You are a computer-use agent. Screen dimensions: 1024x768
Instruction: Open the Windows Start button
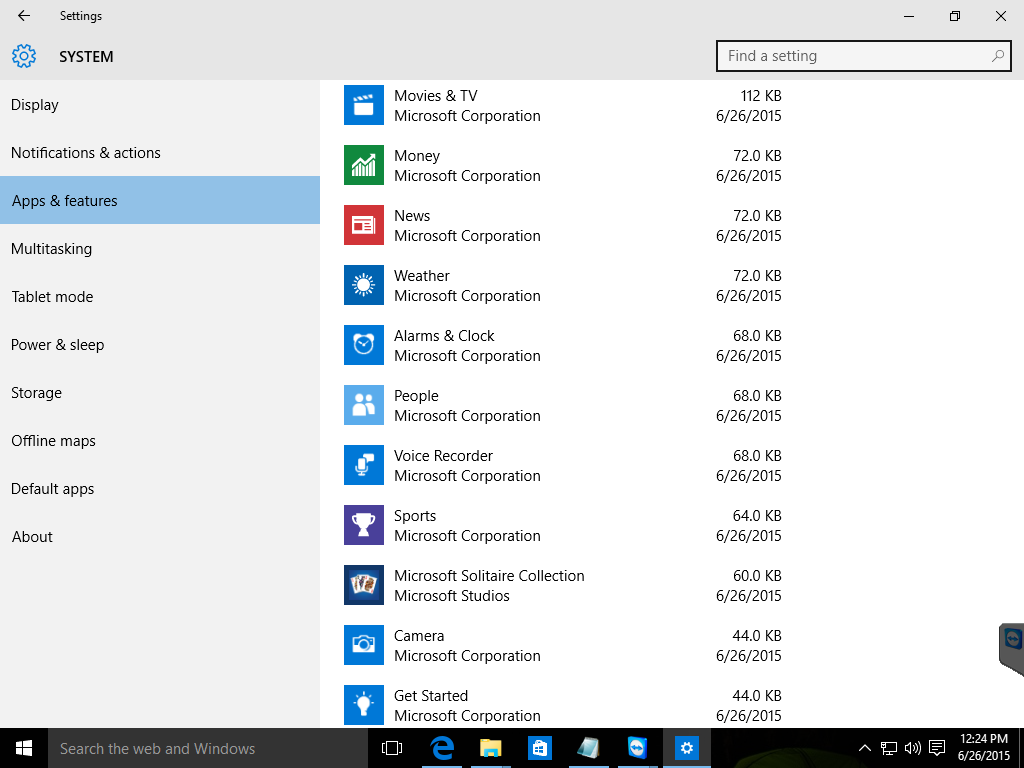click(24, 748)
